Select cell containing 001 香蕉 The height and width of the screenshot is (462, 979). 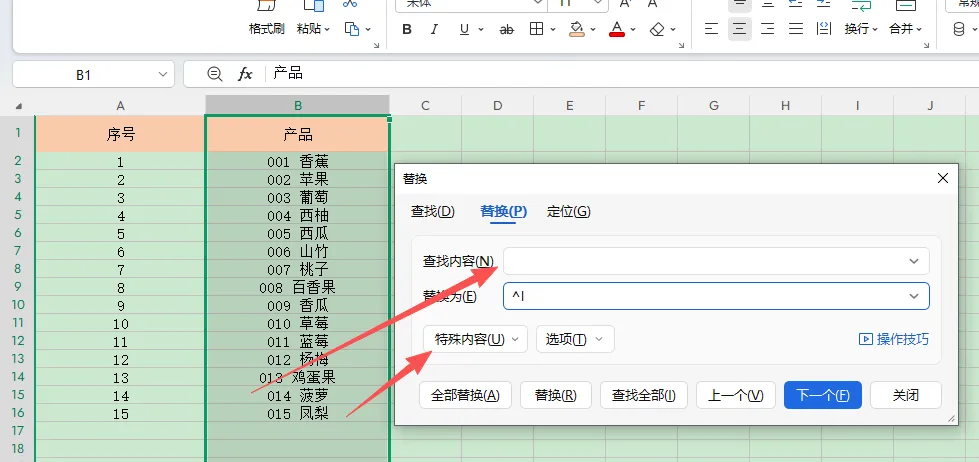point(298,162)
